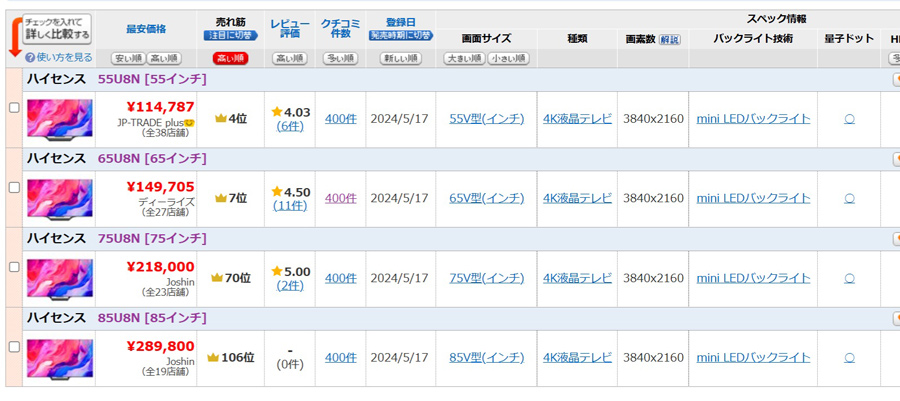Sort screen size by 小さい順
900x401 pixels.
tap(509, 58)
